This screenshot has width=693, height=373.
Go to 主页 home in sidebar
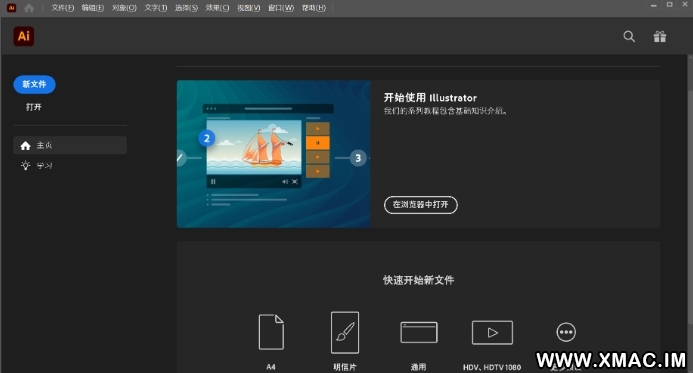point(70,145)
